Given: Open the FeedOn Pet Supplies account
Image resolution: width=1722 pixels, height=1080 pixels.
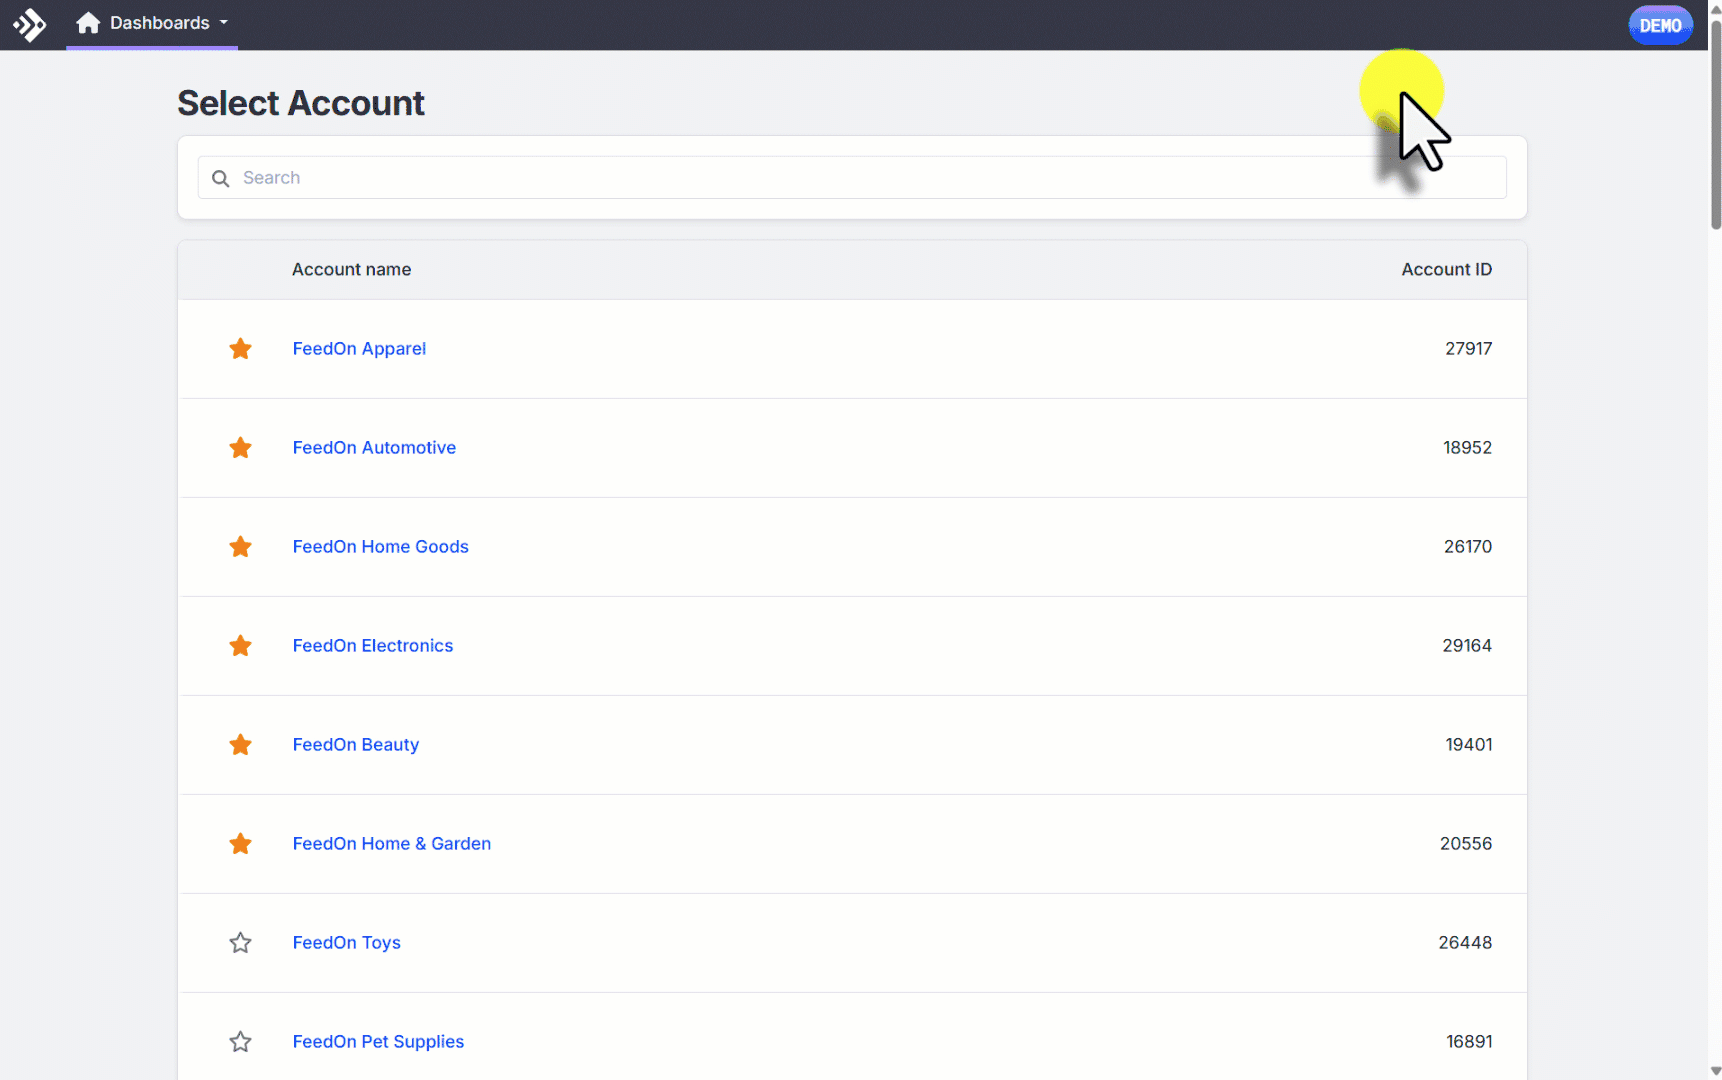Looking at the screenshot, I should (x=378, y=1041).
